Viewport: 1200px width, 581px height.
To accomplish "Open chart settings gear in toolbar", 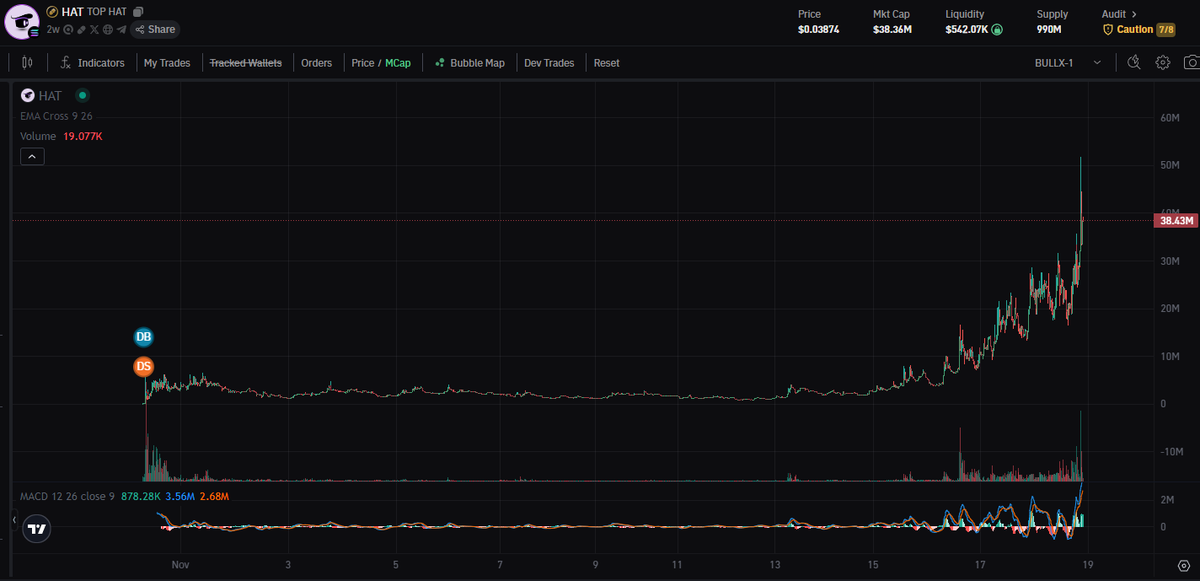I will coord(1163,62).
